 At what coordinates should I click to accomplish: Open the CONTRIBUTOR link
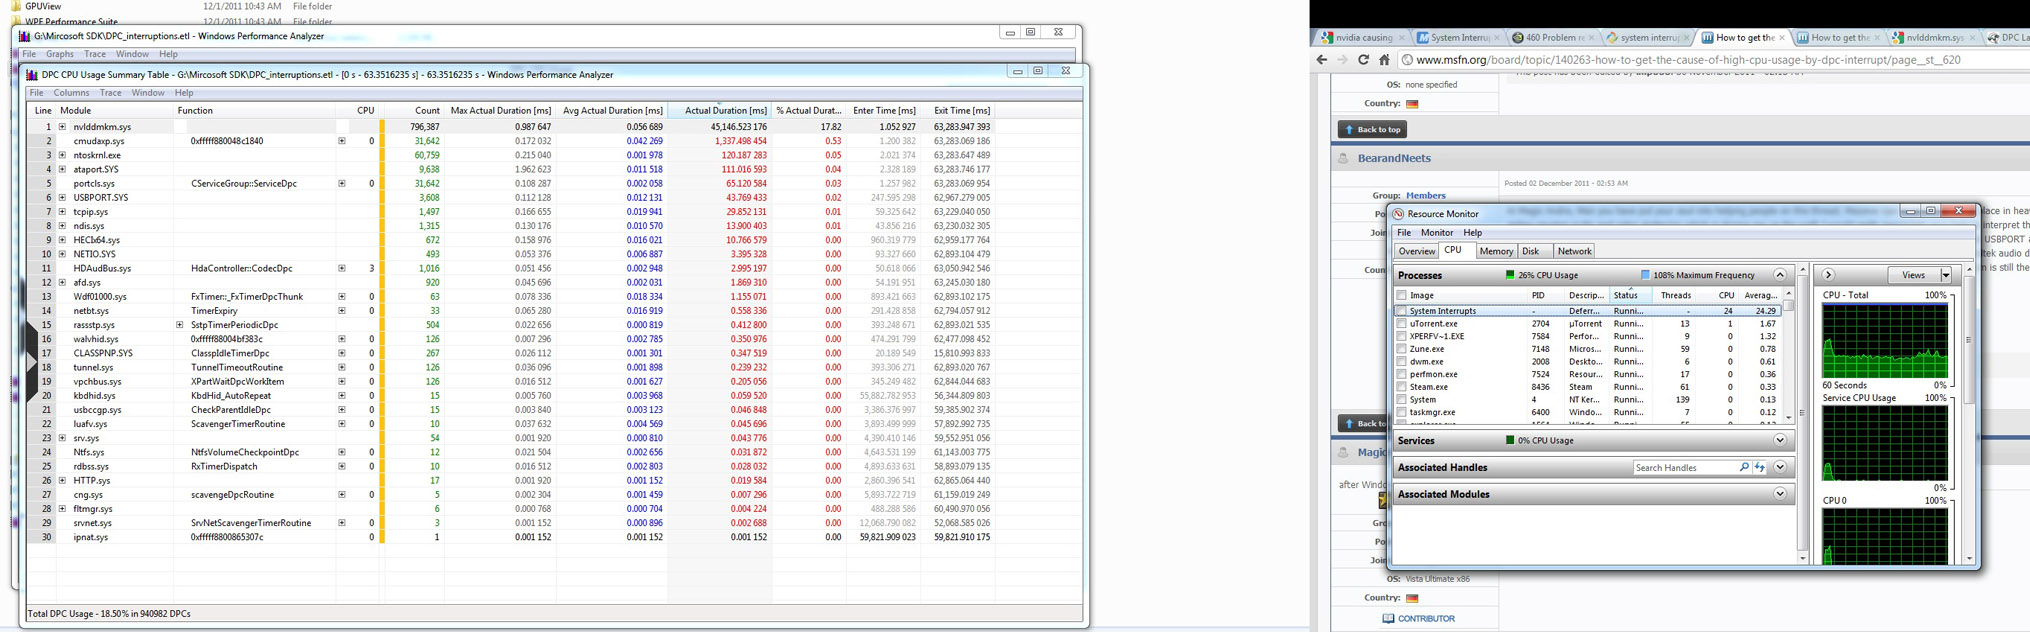coord(1426,619)
